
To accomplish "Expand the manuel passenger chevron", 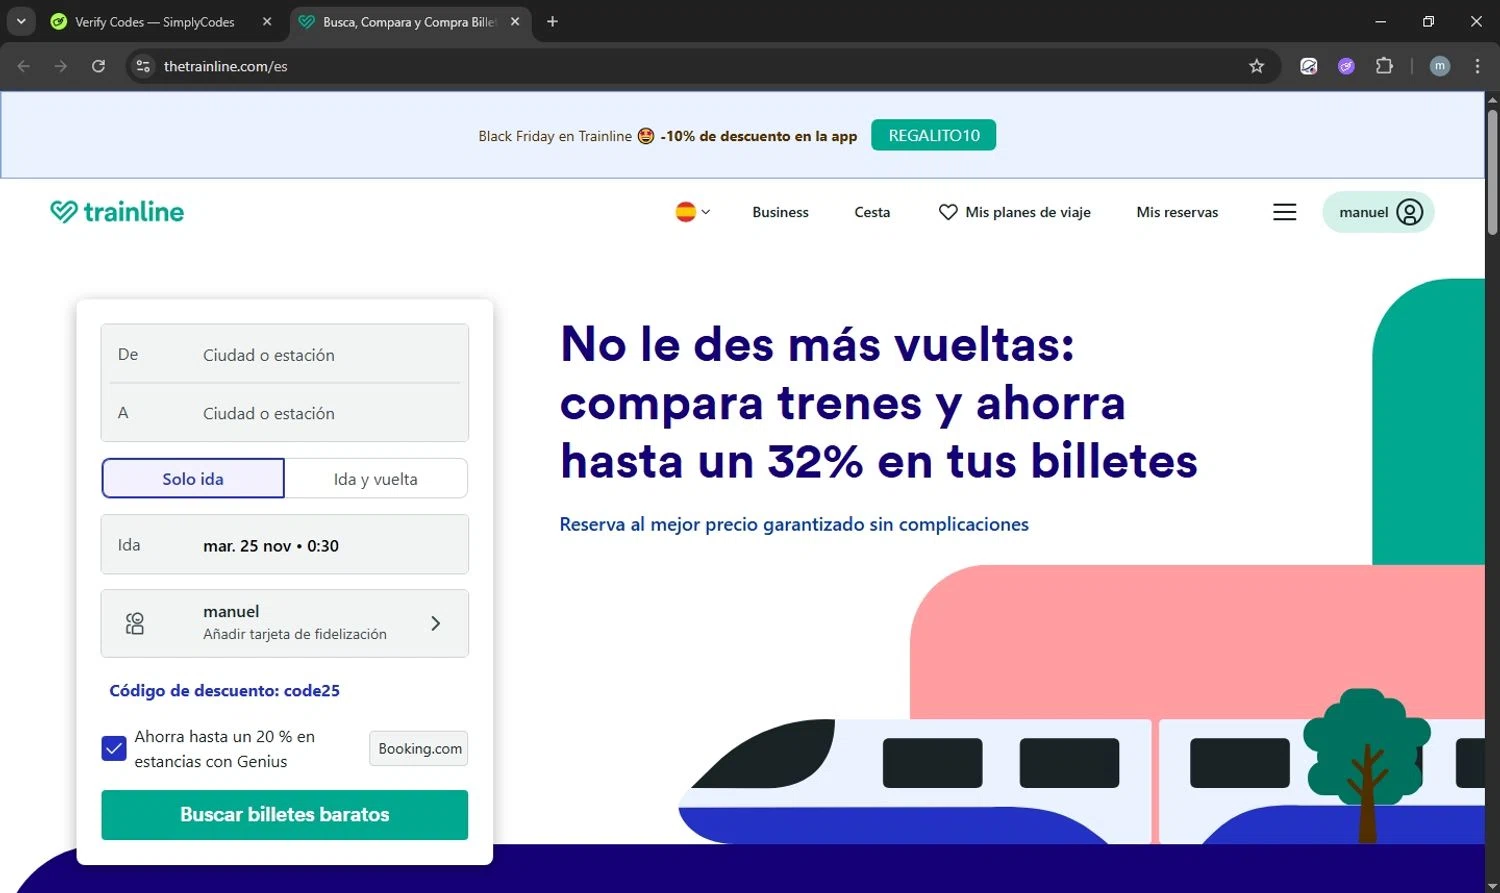I will click(435, 623).
